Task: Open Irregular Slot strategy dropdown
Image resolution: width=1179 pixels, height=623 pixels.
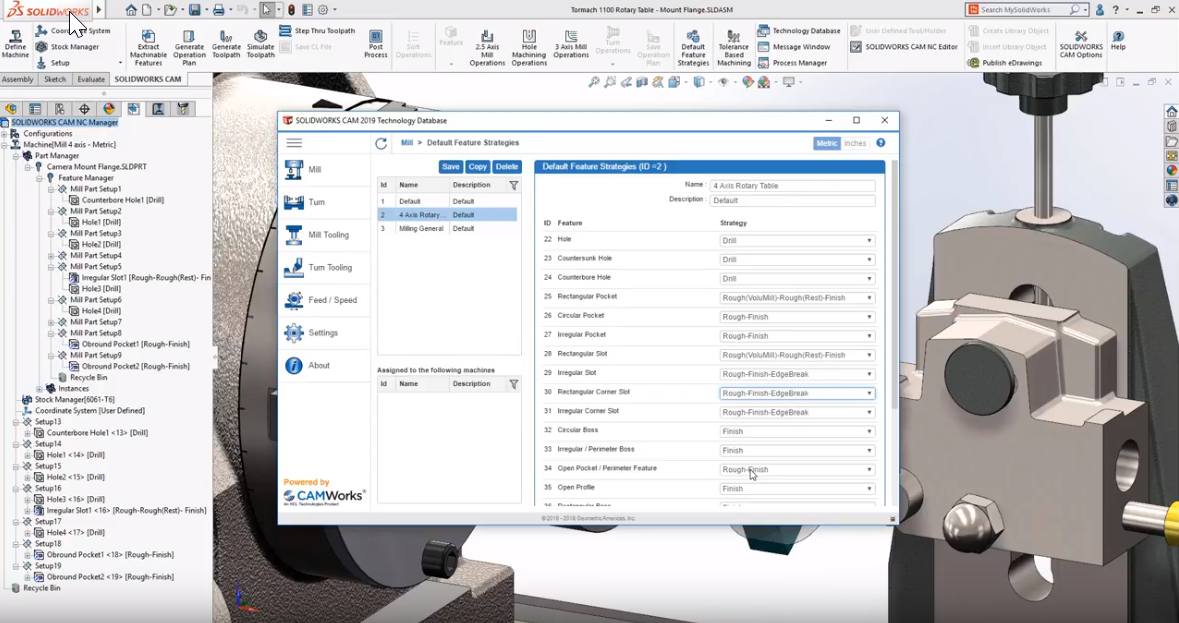Action: pos(797,374)
